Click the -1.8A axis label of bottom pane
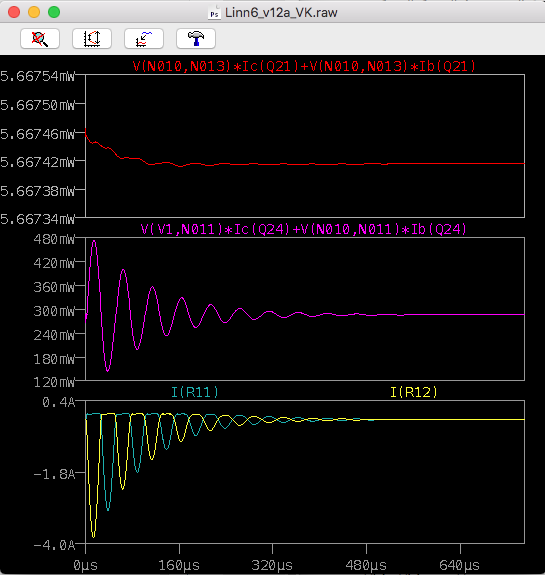Viewport: 545px width, 575px height. [54, 474]
